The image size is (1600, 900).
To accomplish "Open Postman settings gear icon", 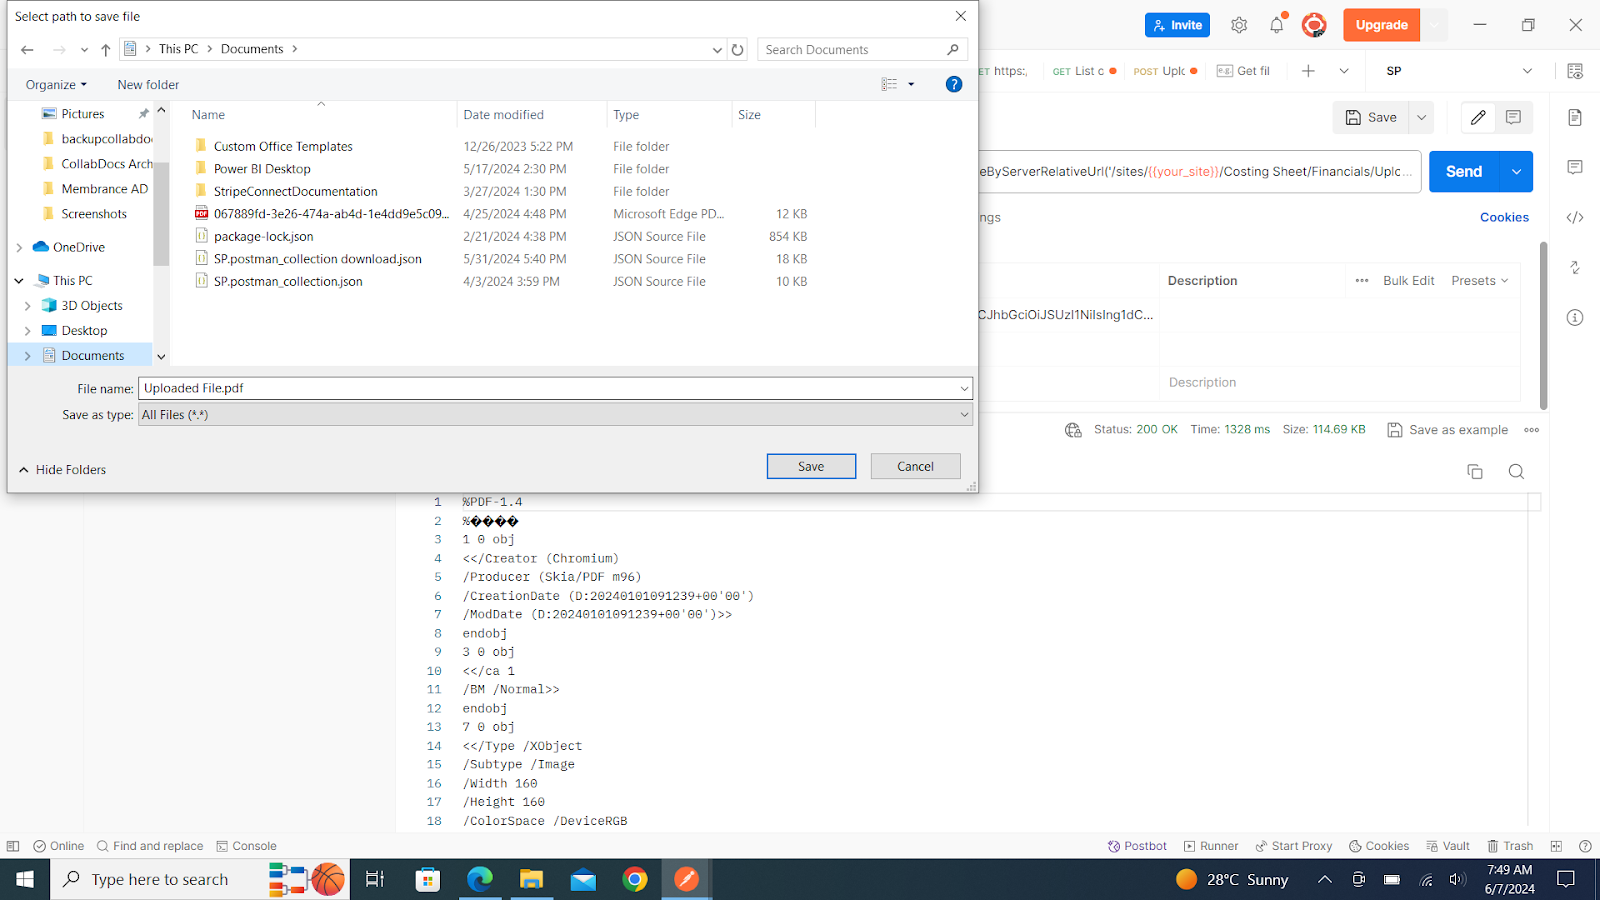I will 1239,25.
